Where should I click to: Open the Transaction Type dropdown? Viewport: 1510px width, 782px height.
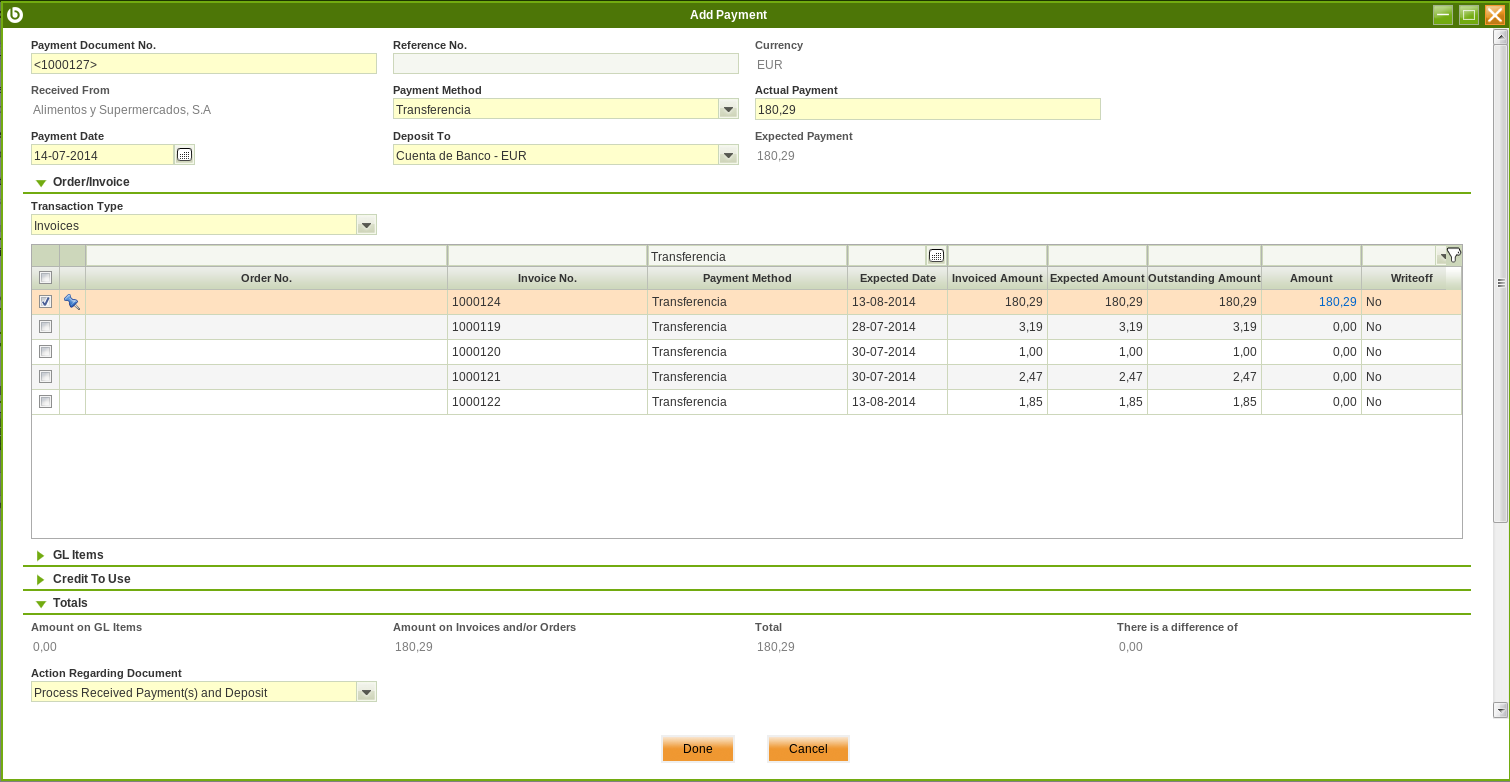366,225
